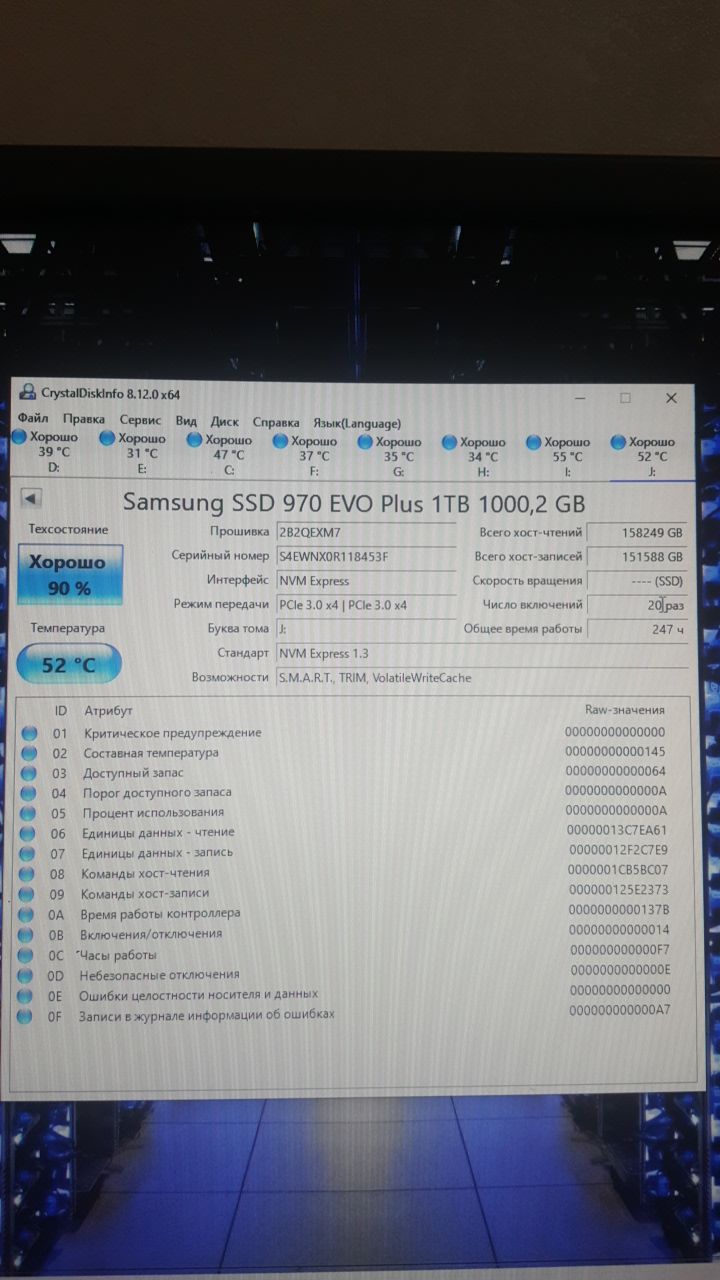This screenshot has height=1280, width=720.
Task: Open the Вид menu
Action: 186,422
